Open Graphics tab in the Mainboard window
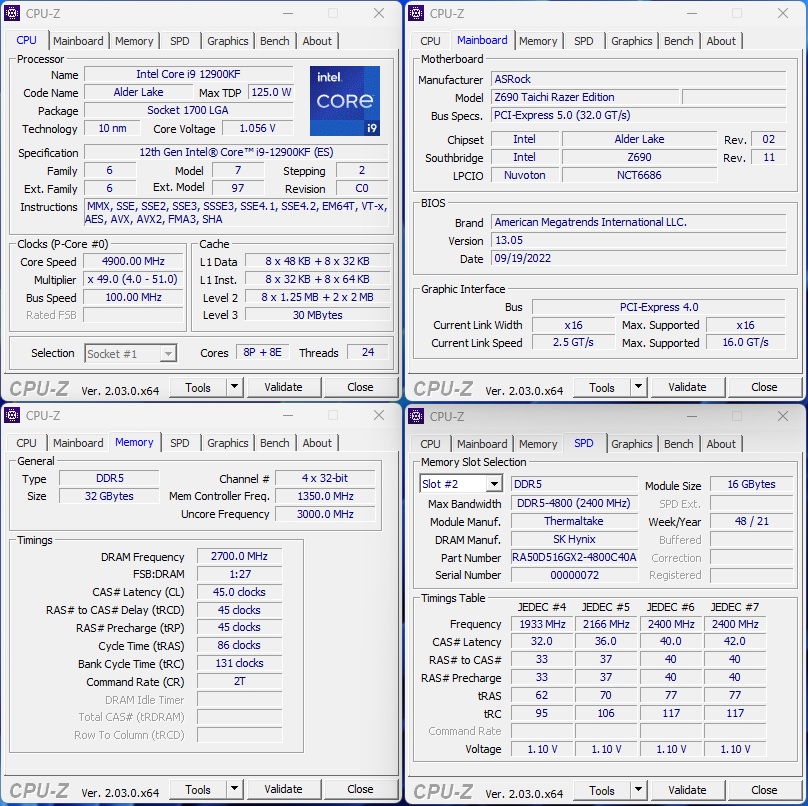Image resolution: width=808 pixels, height=806 pixels. (631, 41)
